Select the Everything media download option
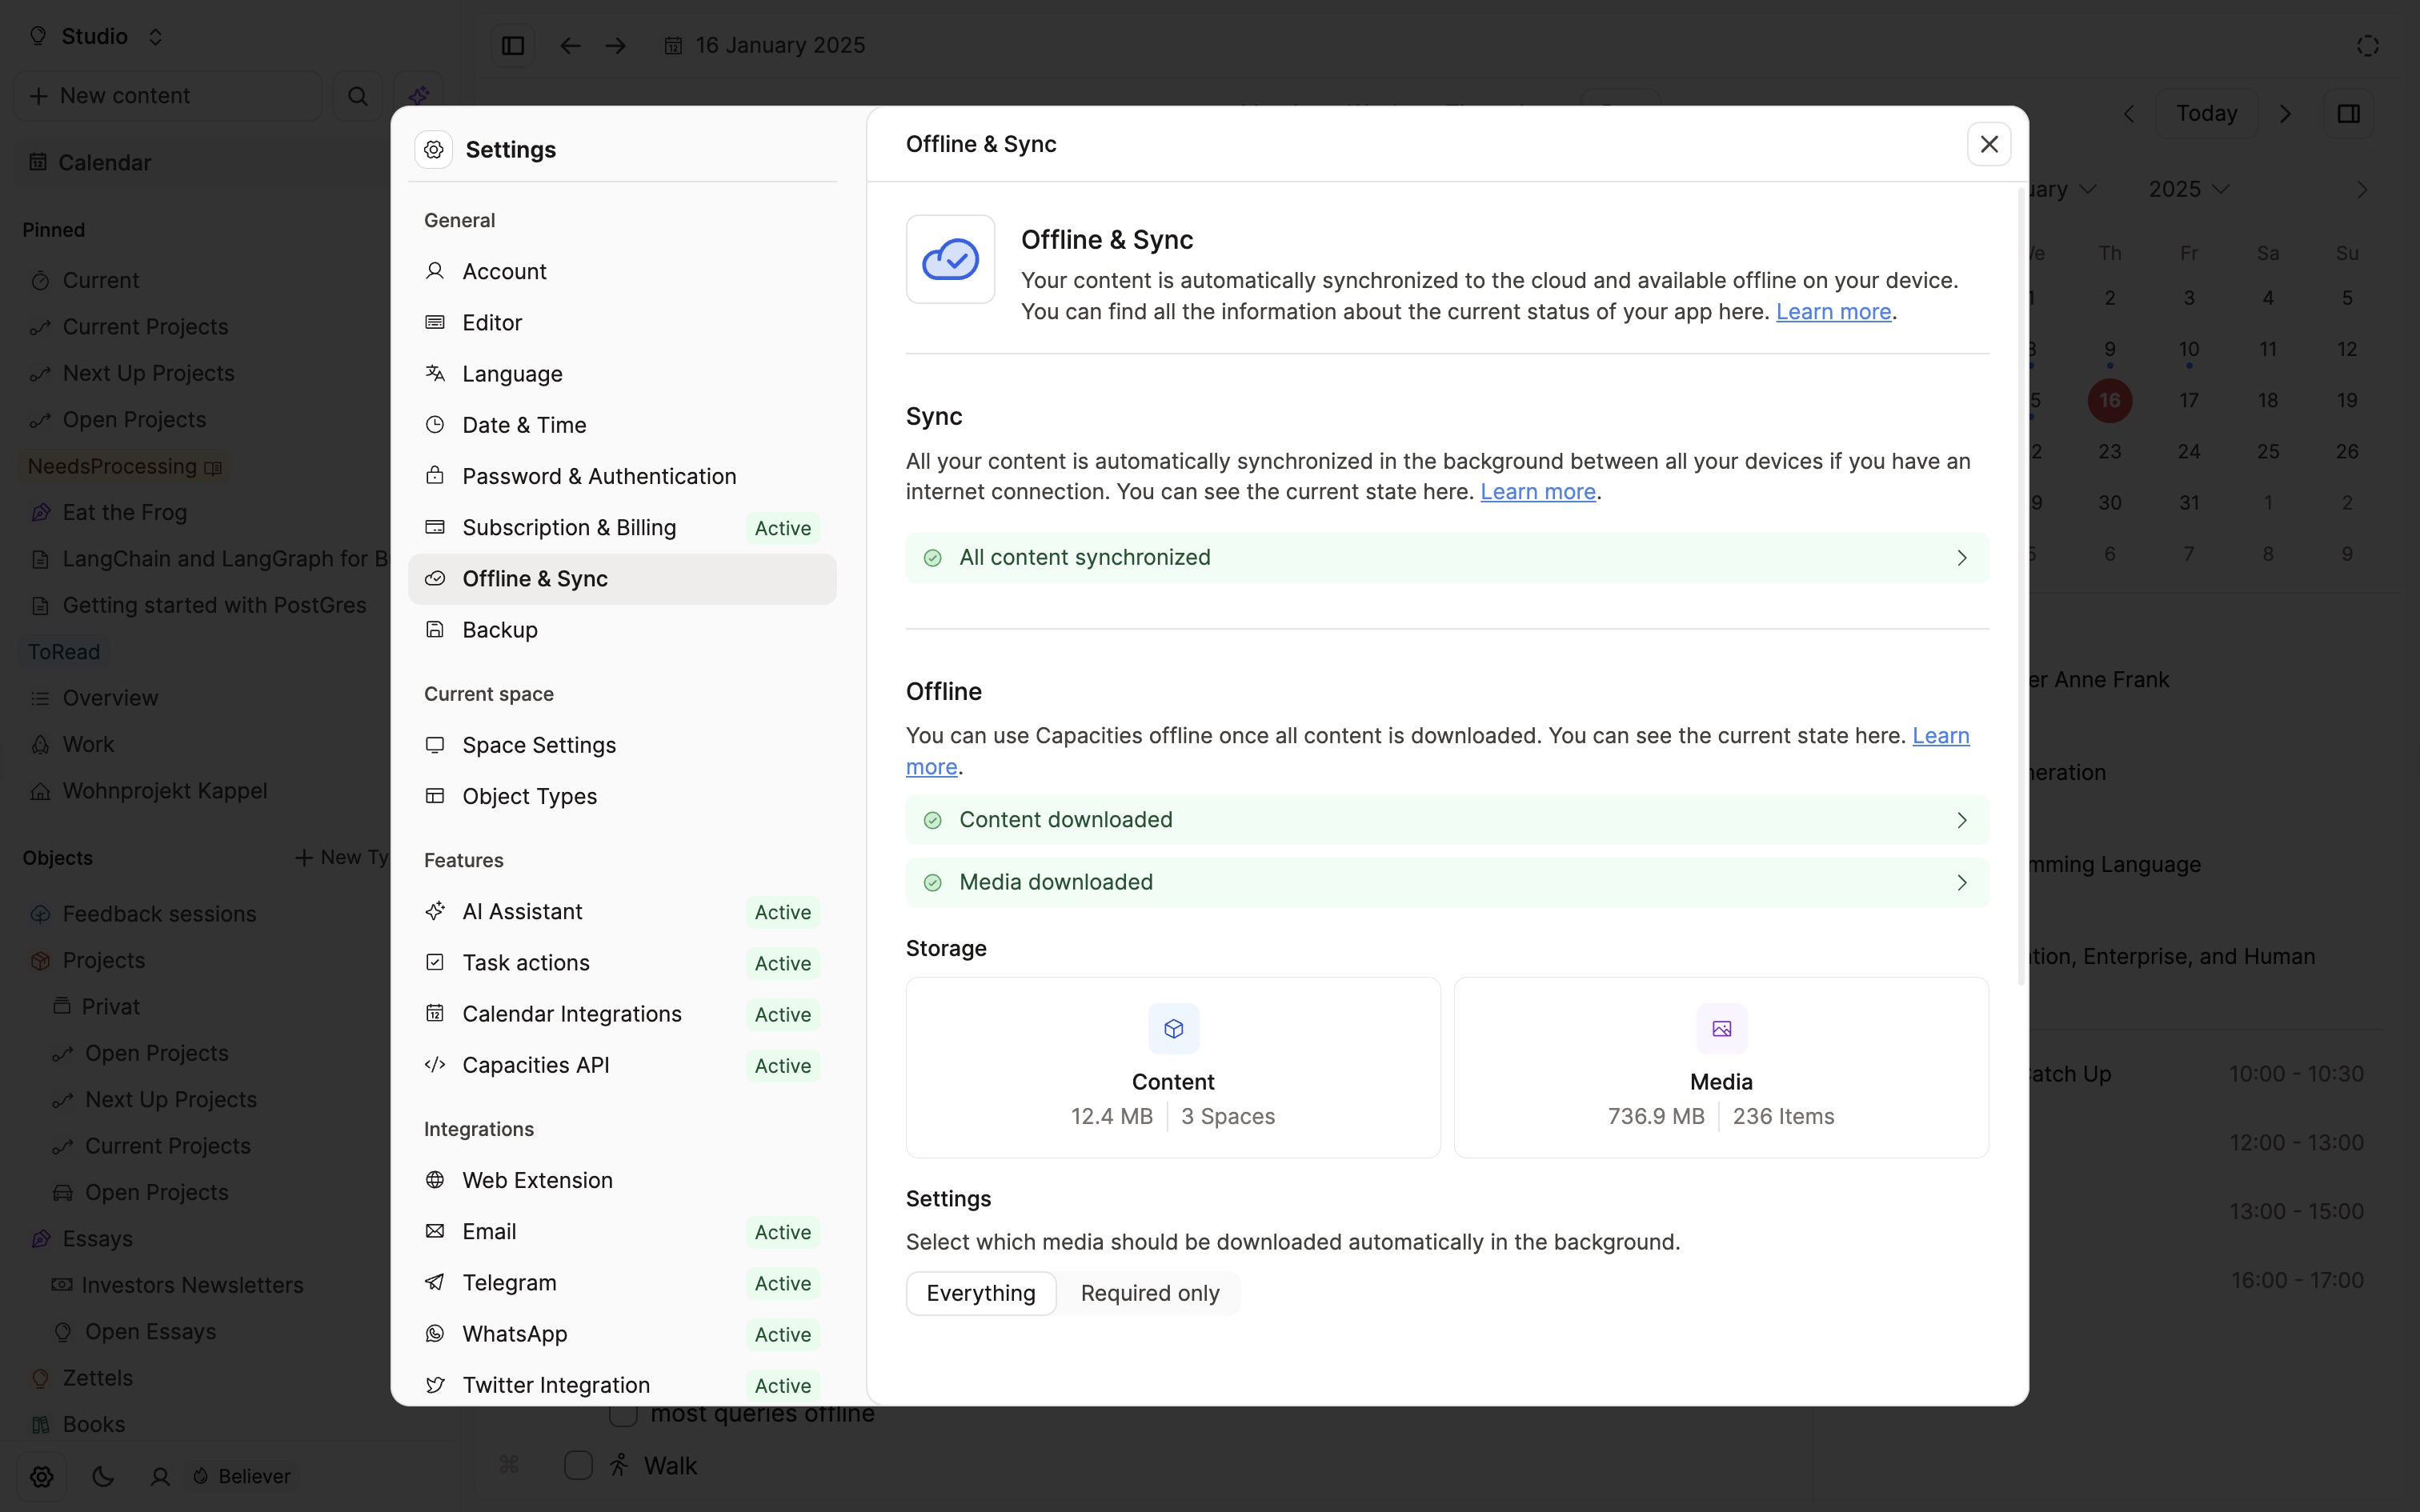The width and height of the screenshot is (2420, 1512). point(980,1293)
